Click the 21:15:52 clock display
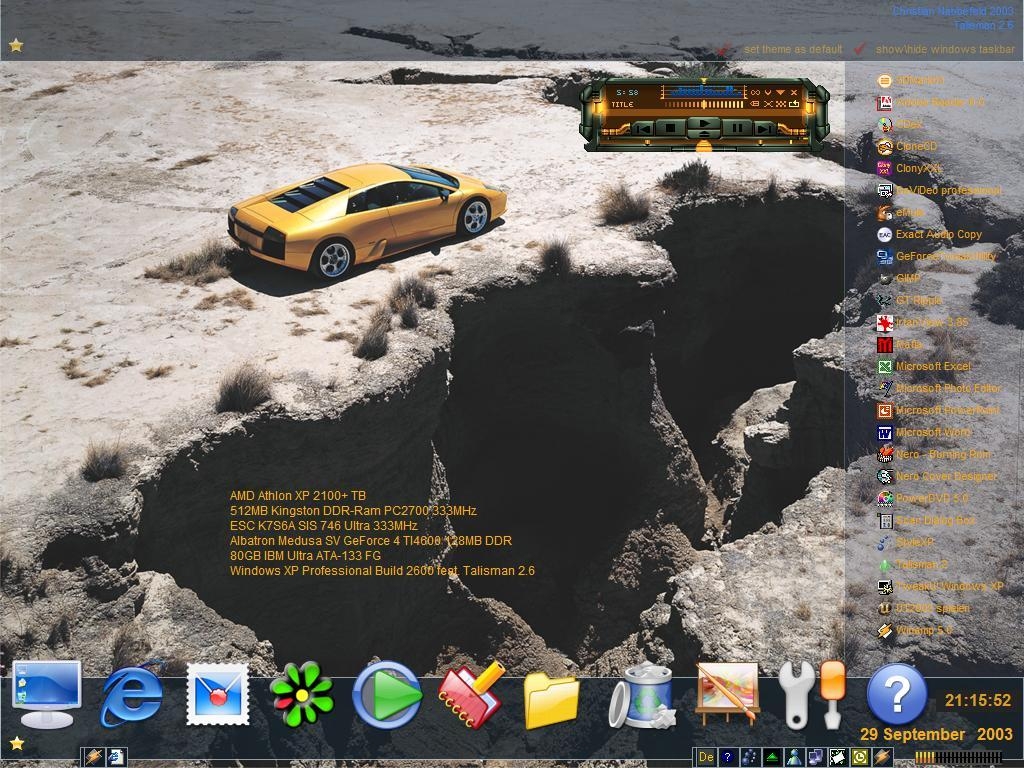This screenshot has width=1024, height=768. (x=978, y=701)
